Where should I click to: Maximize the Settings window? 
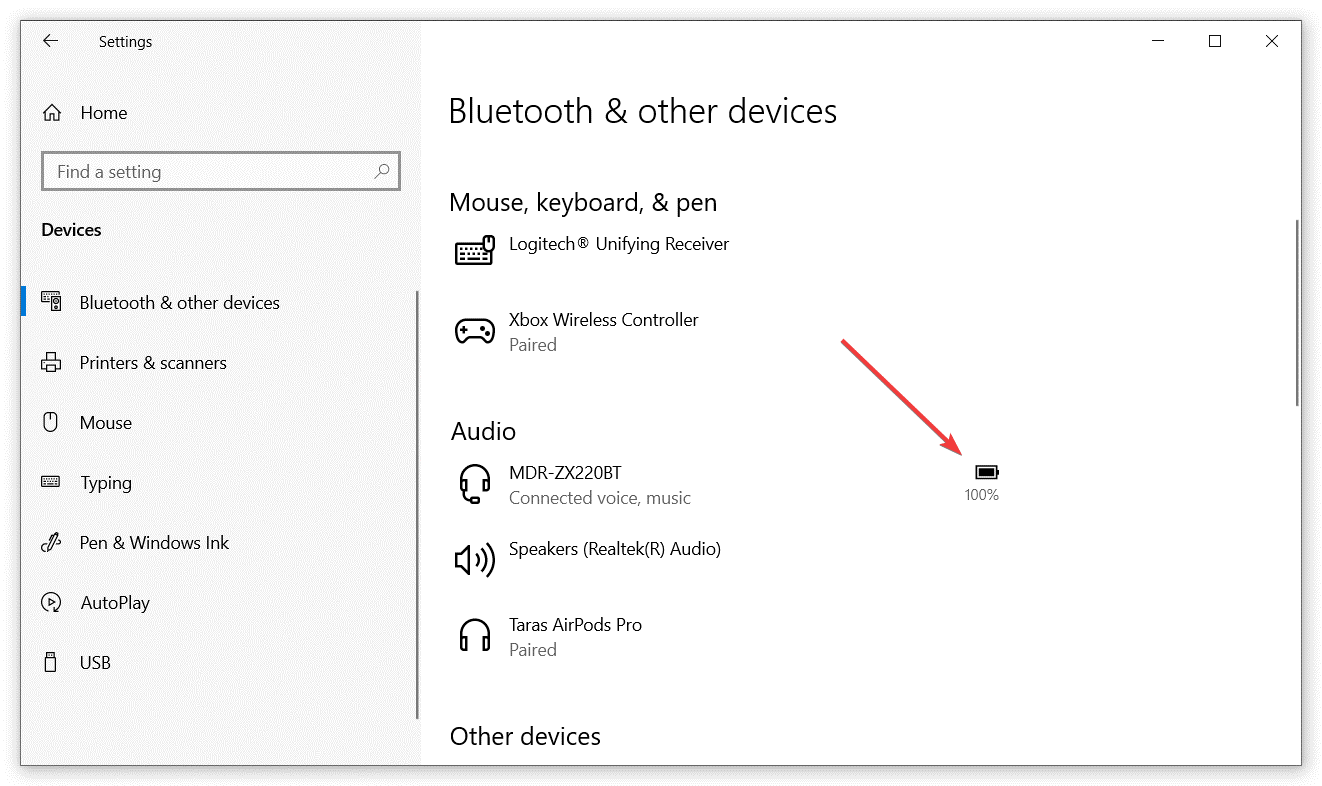[1215, 41]
